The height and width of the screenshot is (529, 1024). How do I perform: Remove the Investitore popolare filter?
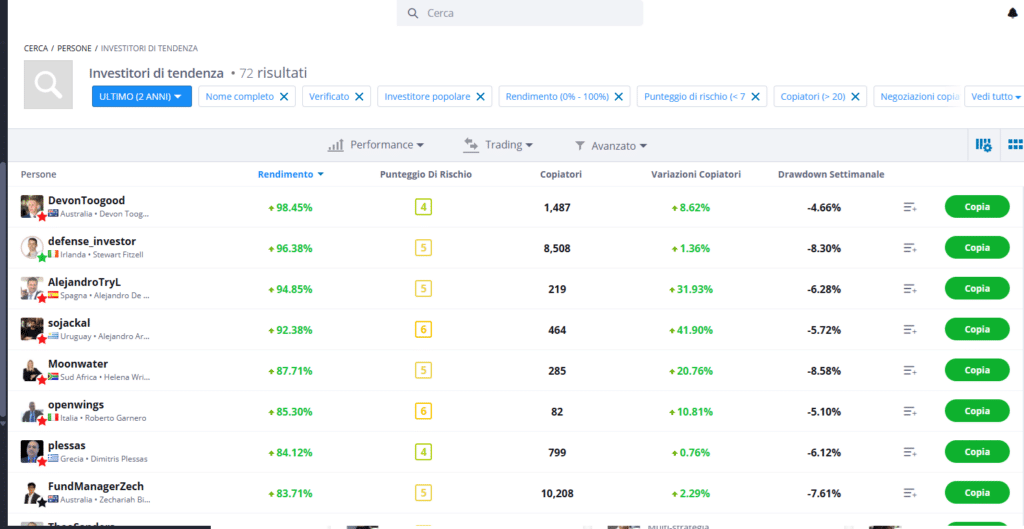(480, 96)
